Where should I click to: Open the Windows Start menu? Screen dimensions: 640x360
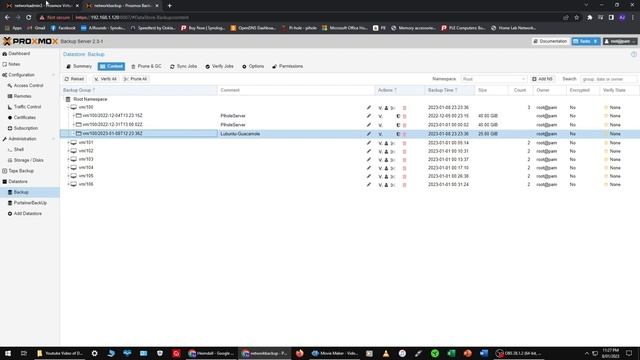(8, 353)
